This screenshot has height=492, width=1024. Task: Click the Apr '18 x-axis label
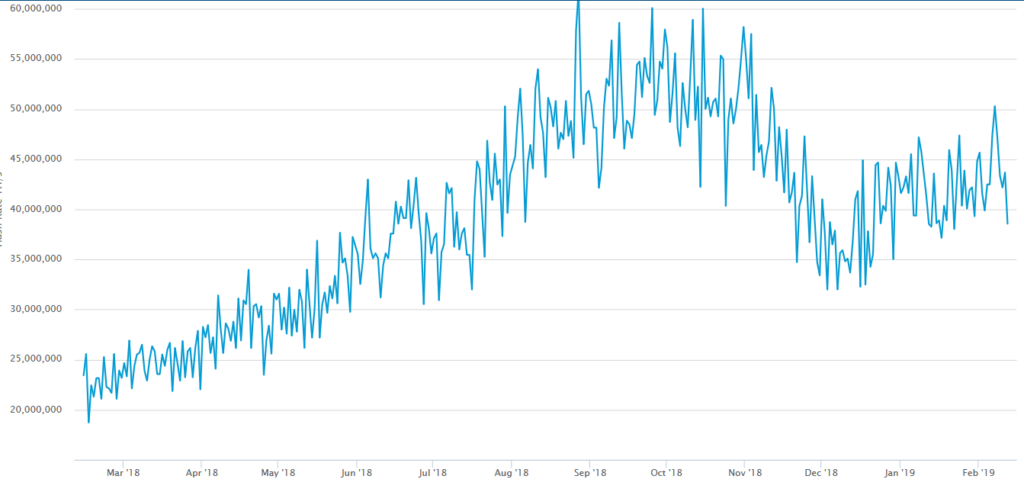(201, 472)
